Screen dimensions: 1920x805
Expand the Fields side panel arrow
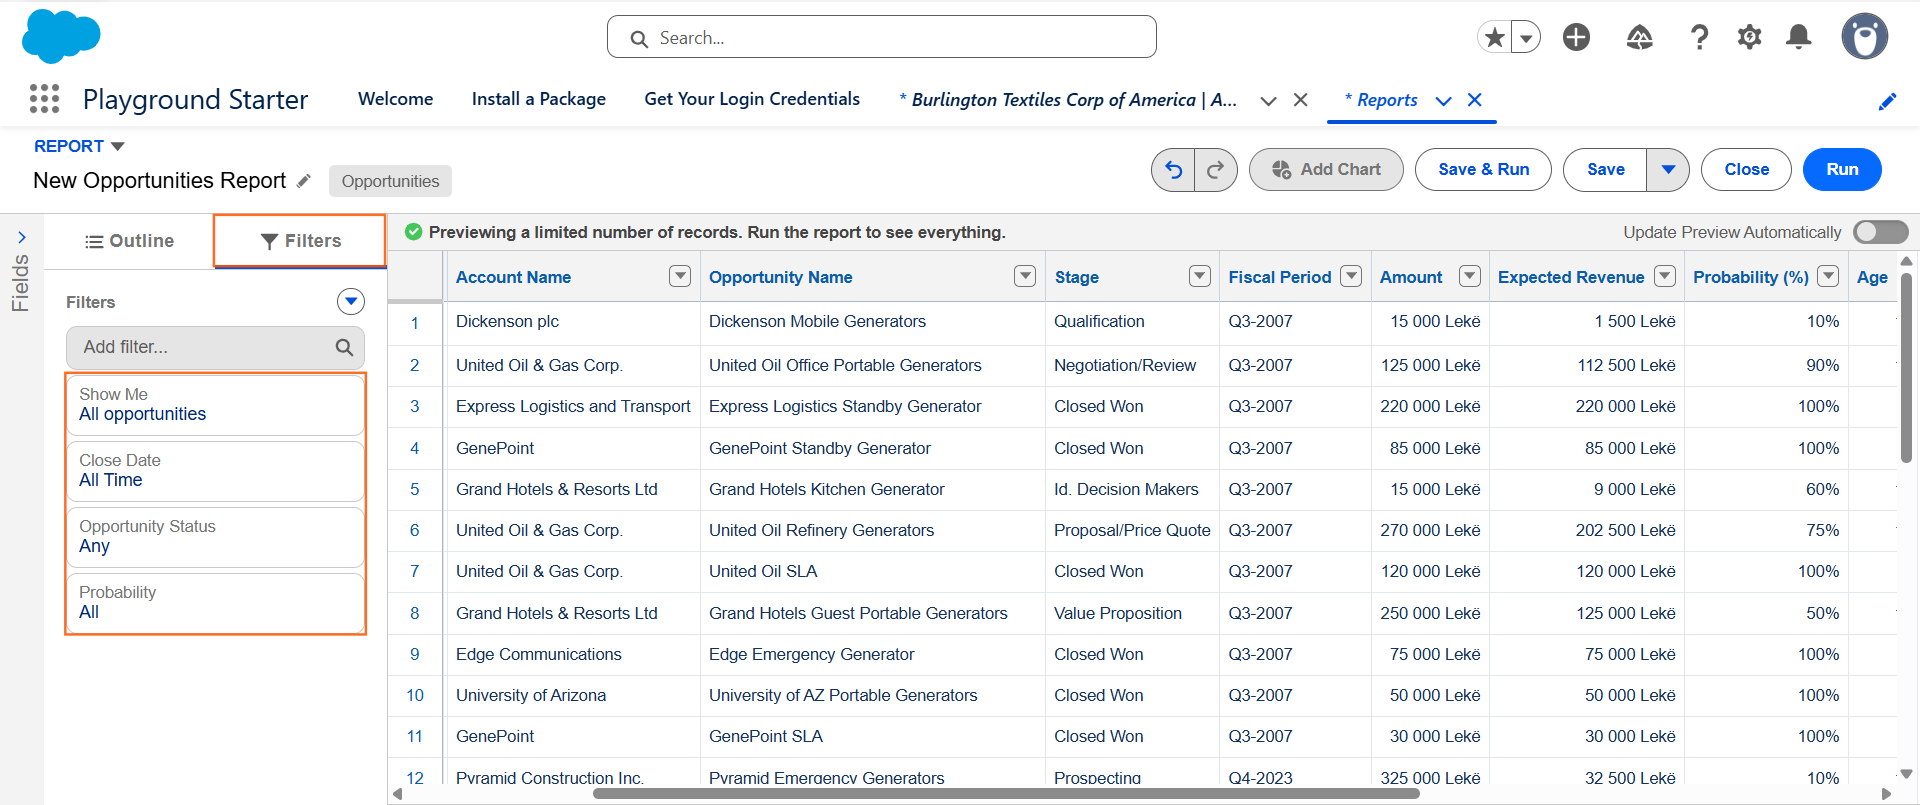22,238
